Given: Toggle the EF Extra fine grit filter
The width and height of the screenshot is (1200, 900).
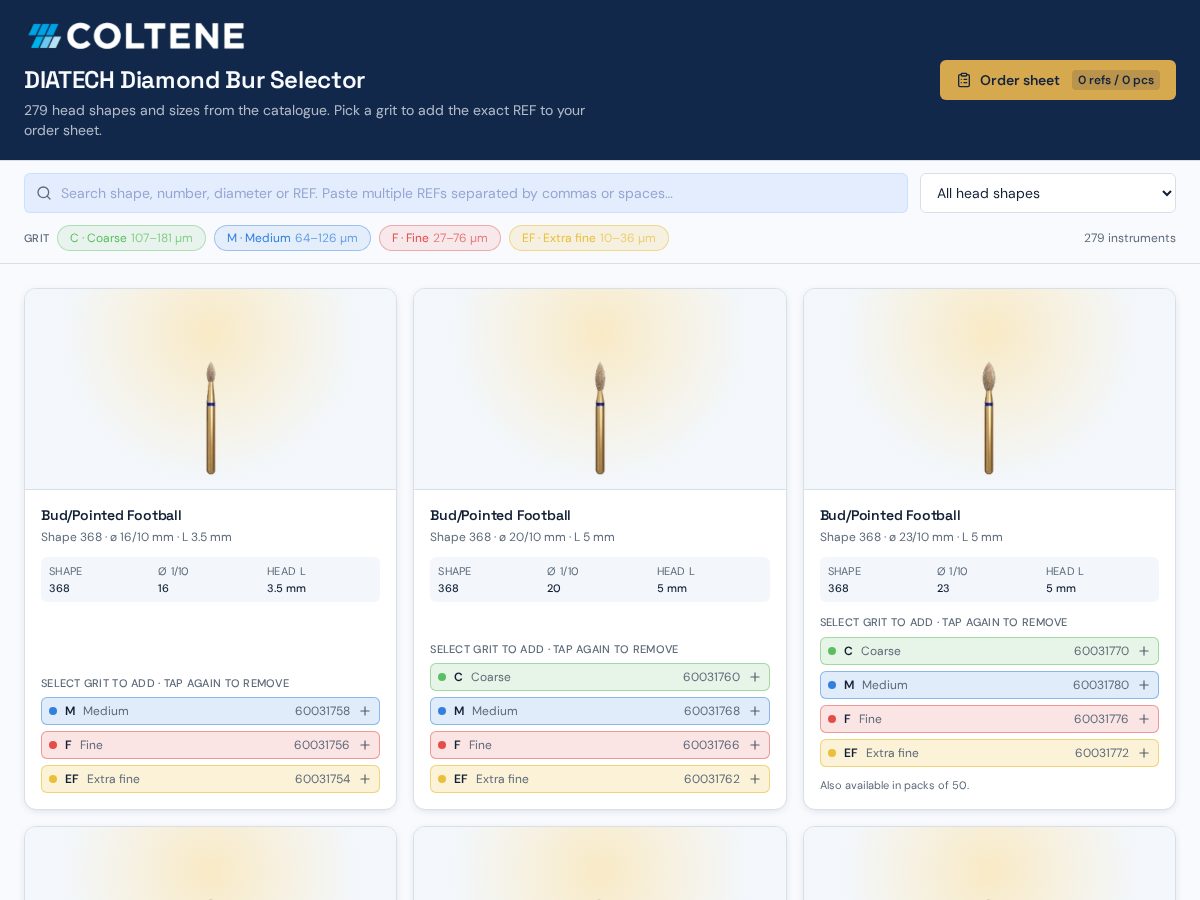Looking at the screenshot, I should (x=589, y=238).
